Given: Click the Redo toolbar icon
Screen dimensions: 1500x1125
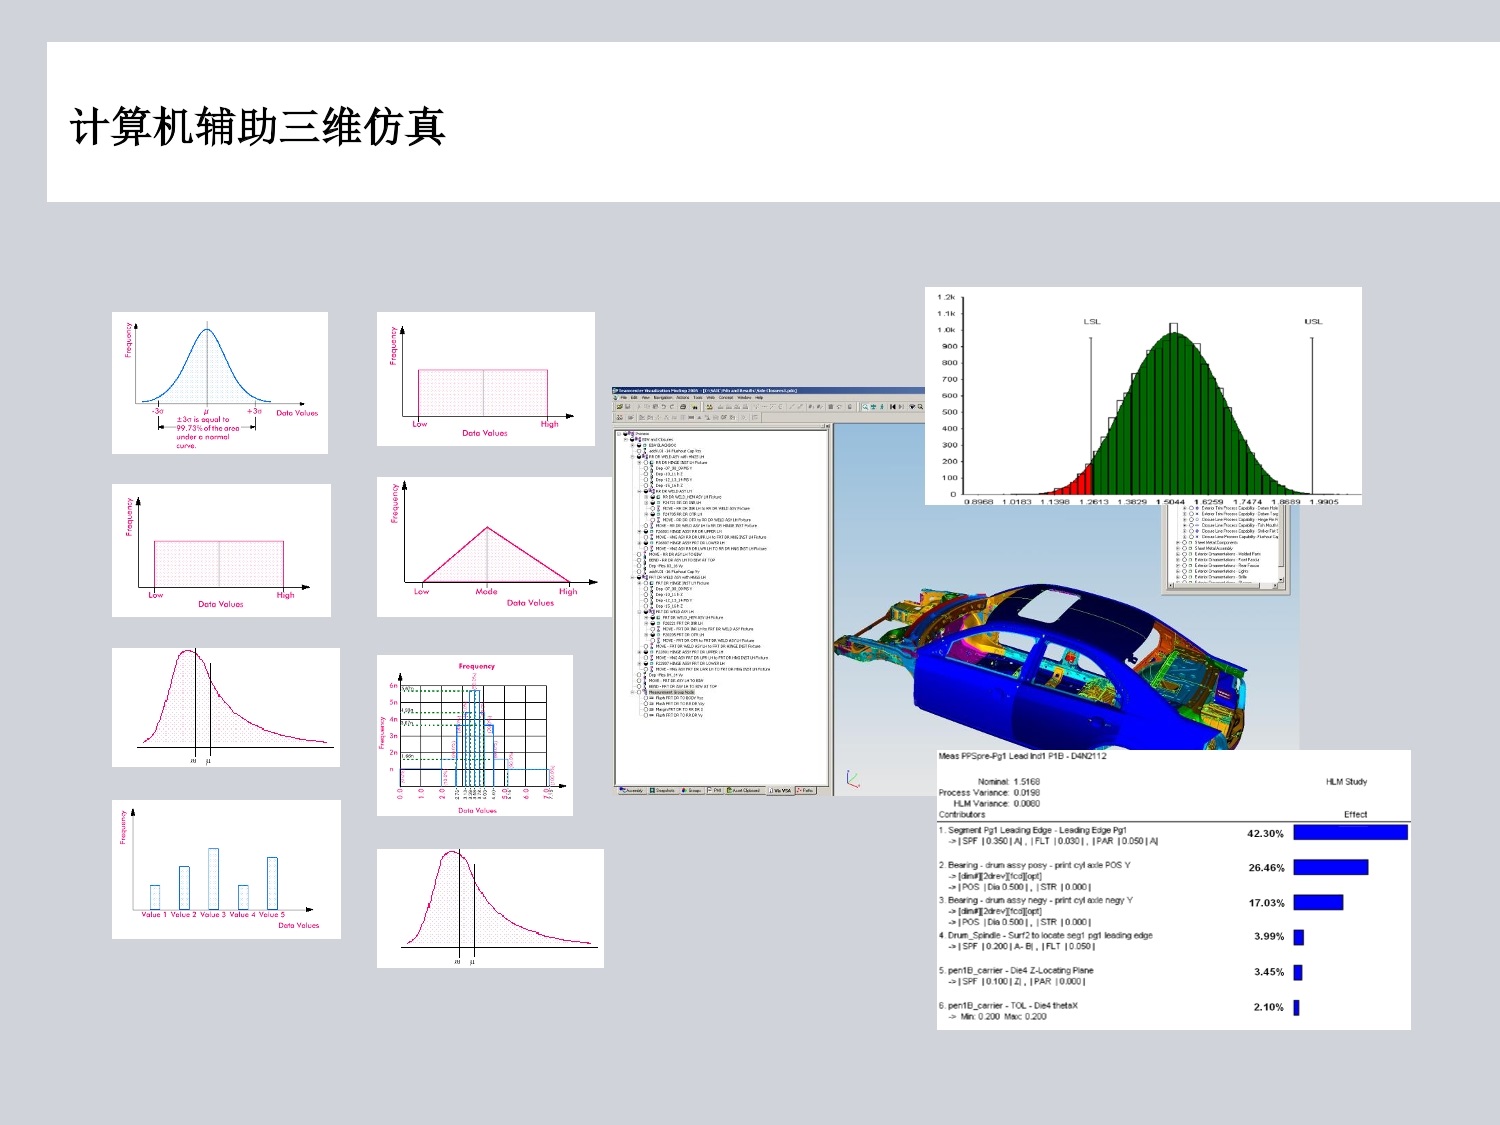Looking at the screenshot, I should [672, 407].
